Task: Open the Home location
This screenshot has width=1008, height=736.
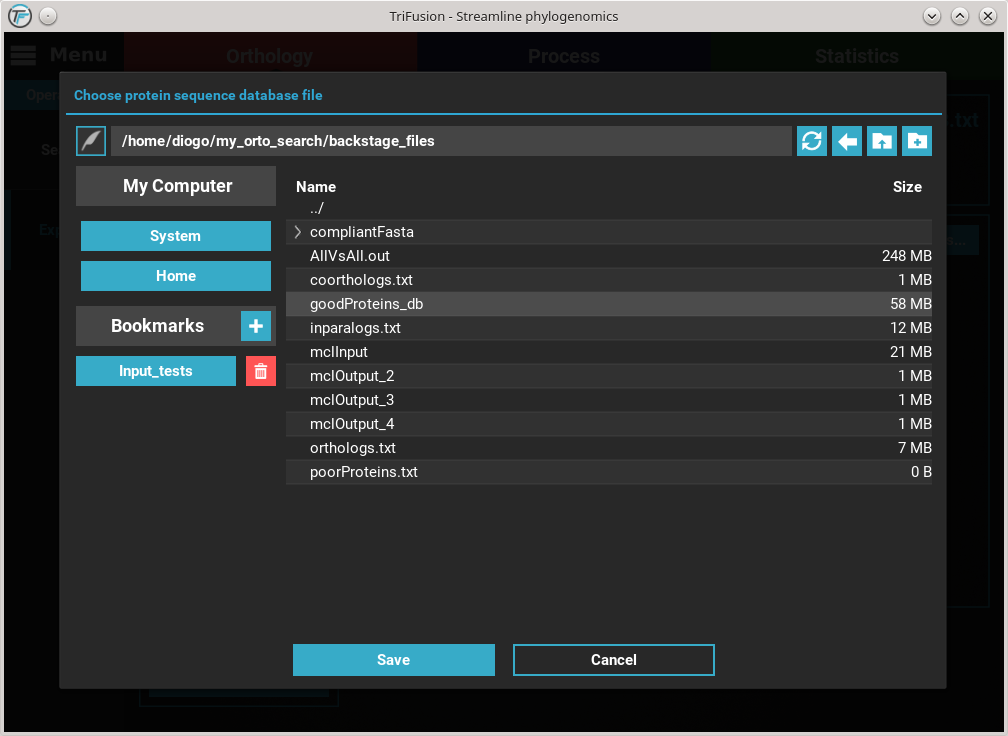Action: (x=176, y=276)
